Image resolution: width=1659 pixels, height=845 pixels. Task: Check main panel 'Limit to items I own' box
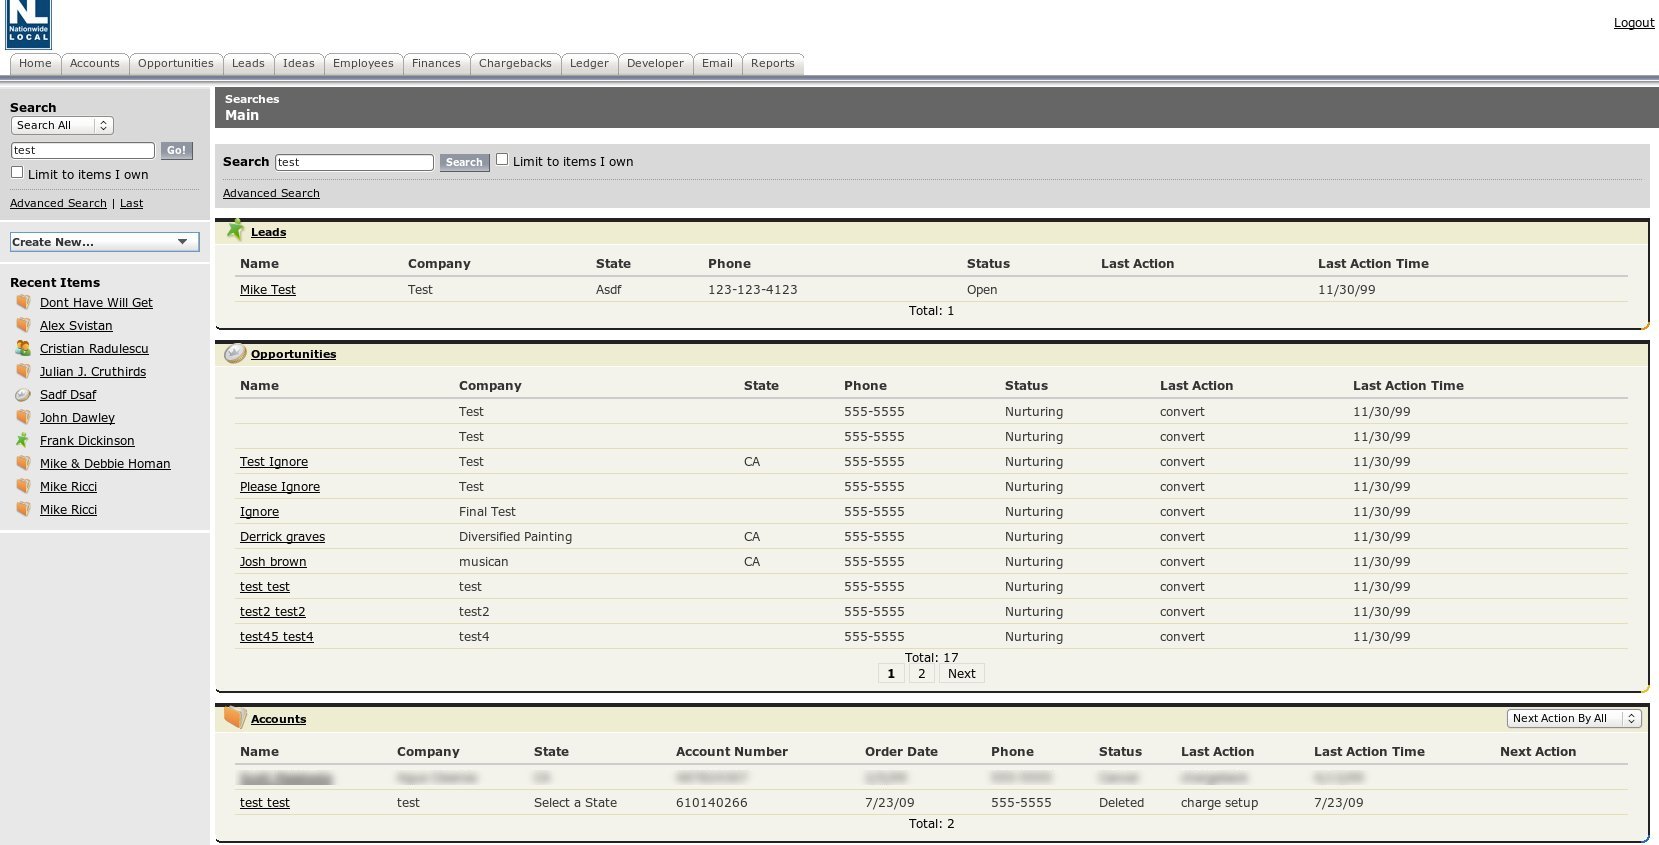coord(502,159)
